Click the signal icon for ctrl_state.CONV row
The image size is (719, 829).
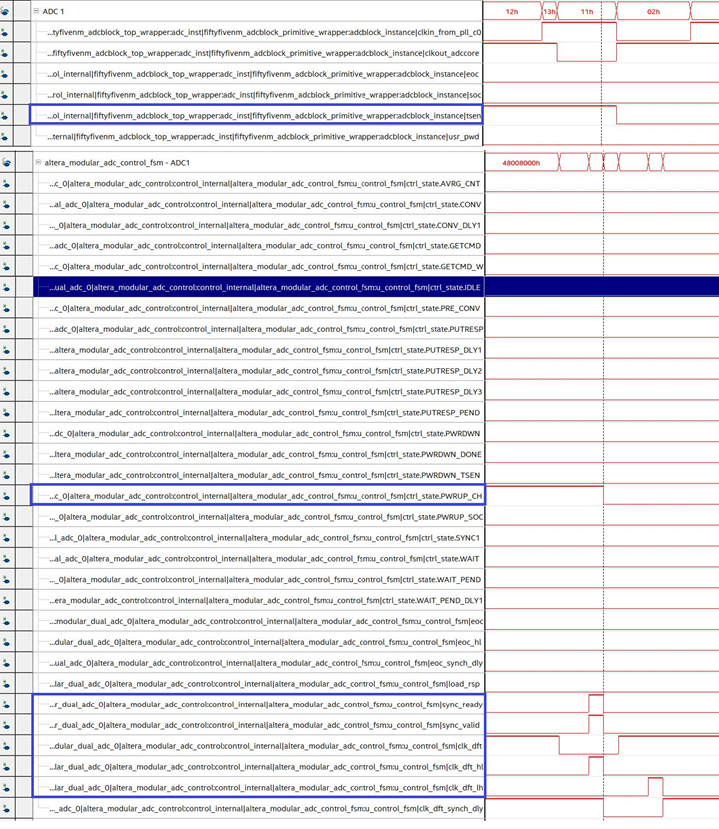[x=6, y=204]
